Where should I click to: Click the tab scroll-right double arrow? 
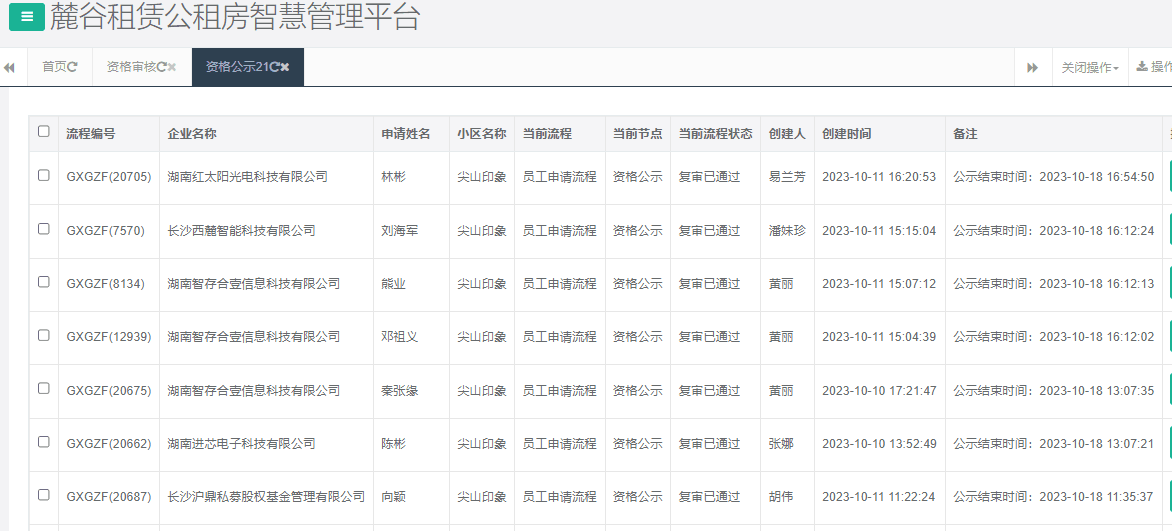(1032, 67)
